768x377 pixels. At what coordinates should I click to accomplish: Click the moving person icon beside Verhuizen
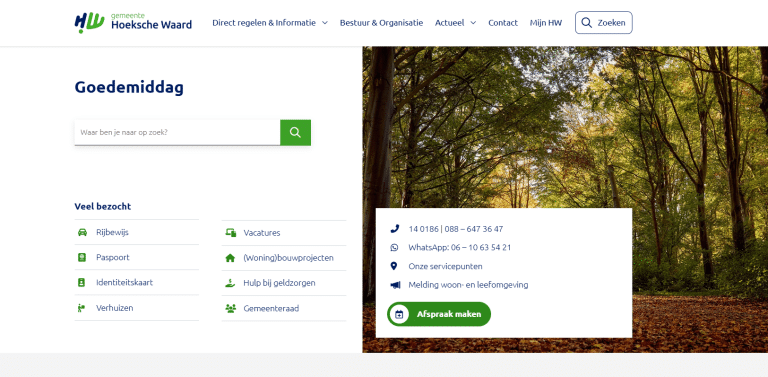[81, 308]
